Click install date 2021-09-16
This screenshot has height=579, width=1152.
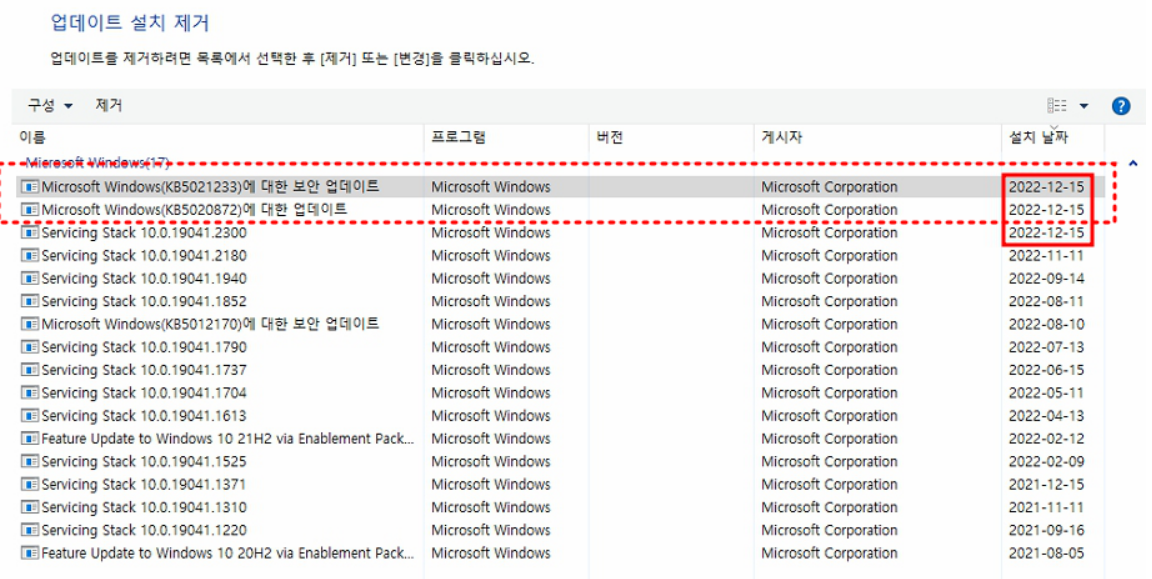[x=1046, y=530]
